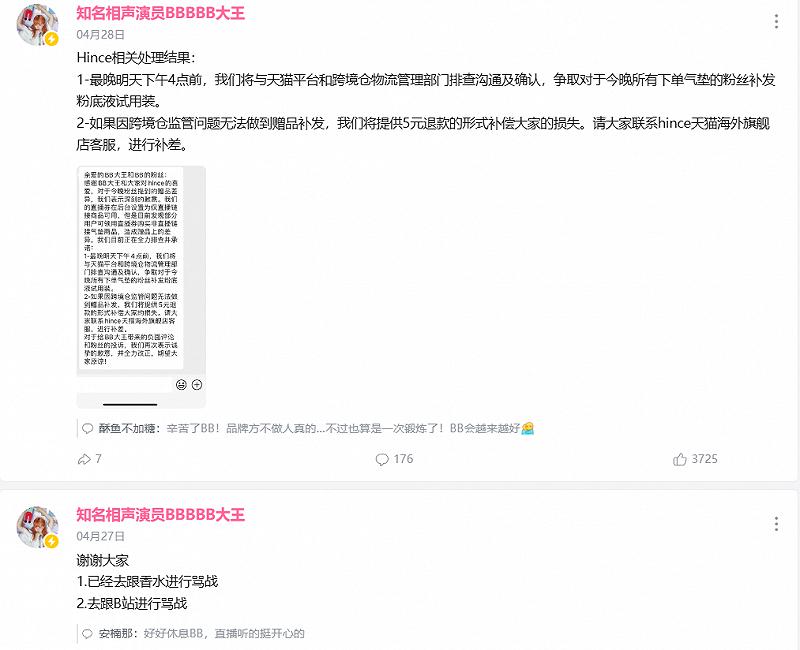The height and width of the screenshot is (650, 800).
Task: Click comment bubble icon beside 安楠那
Action: (x=88, y=634)
